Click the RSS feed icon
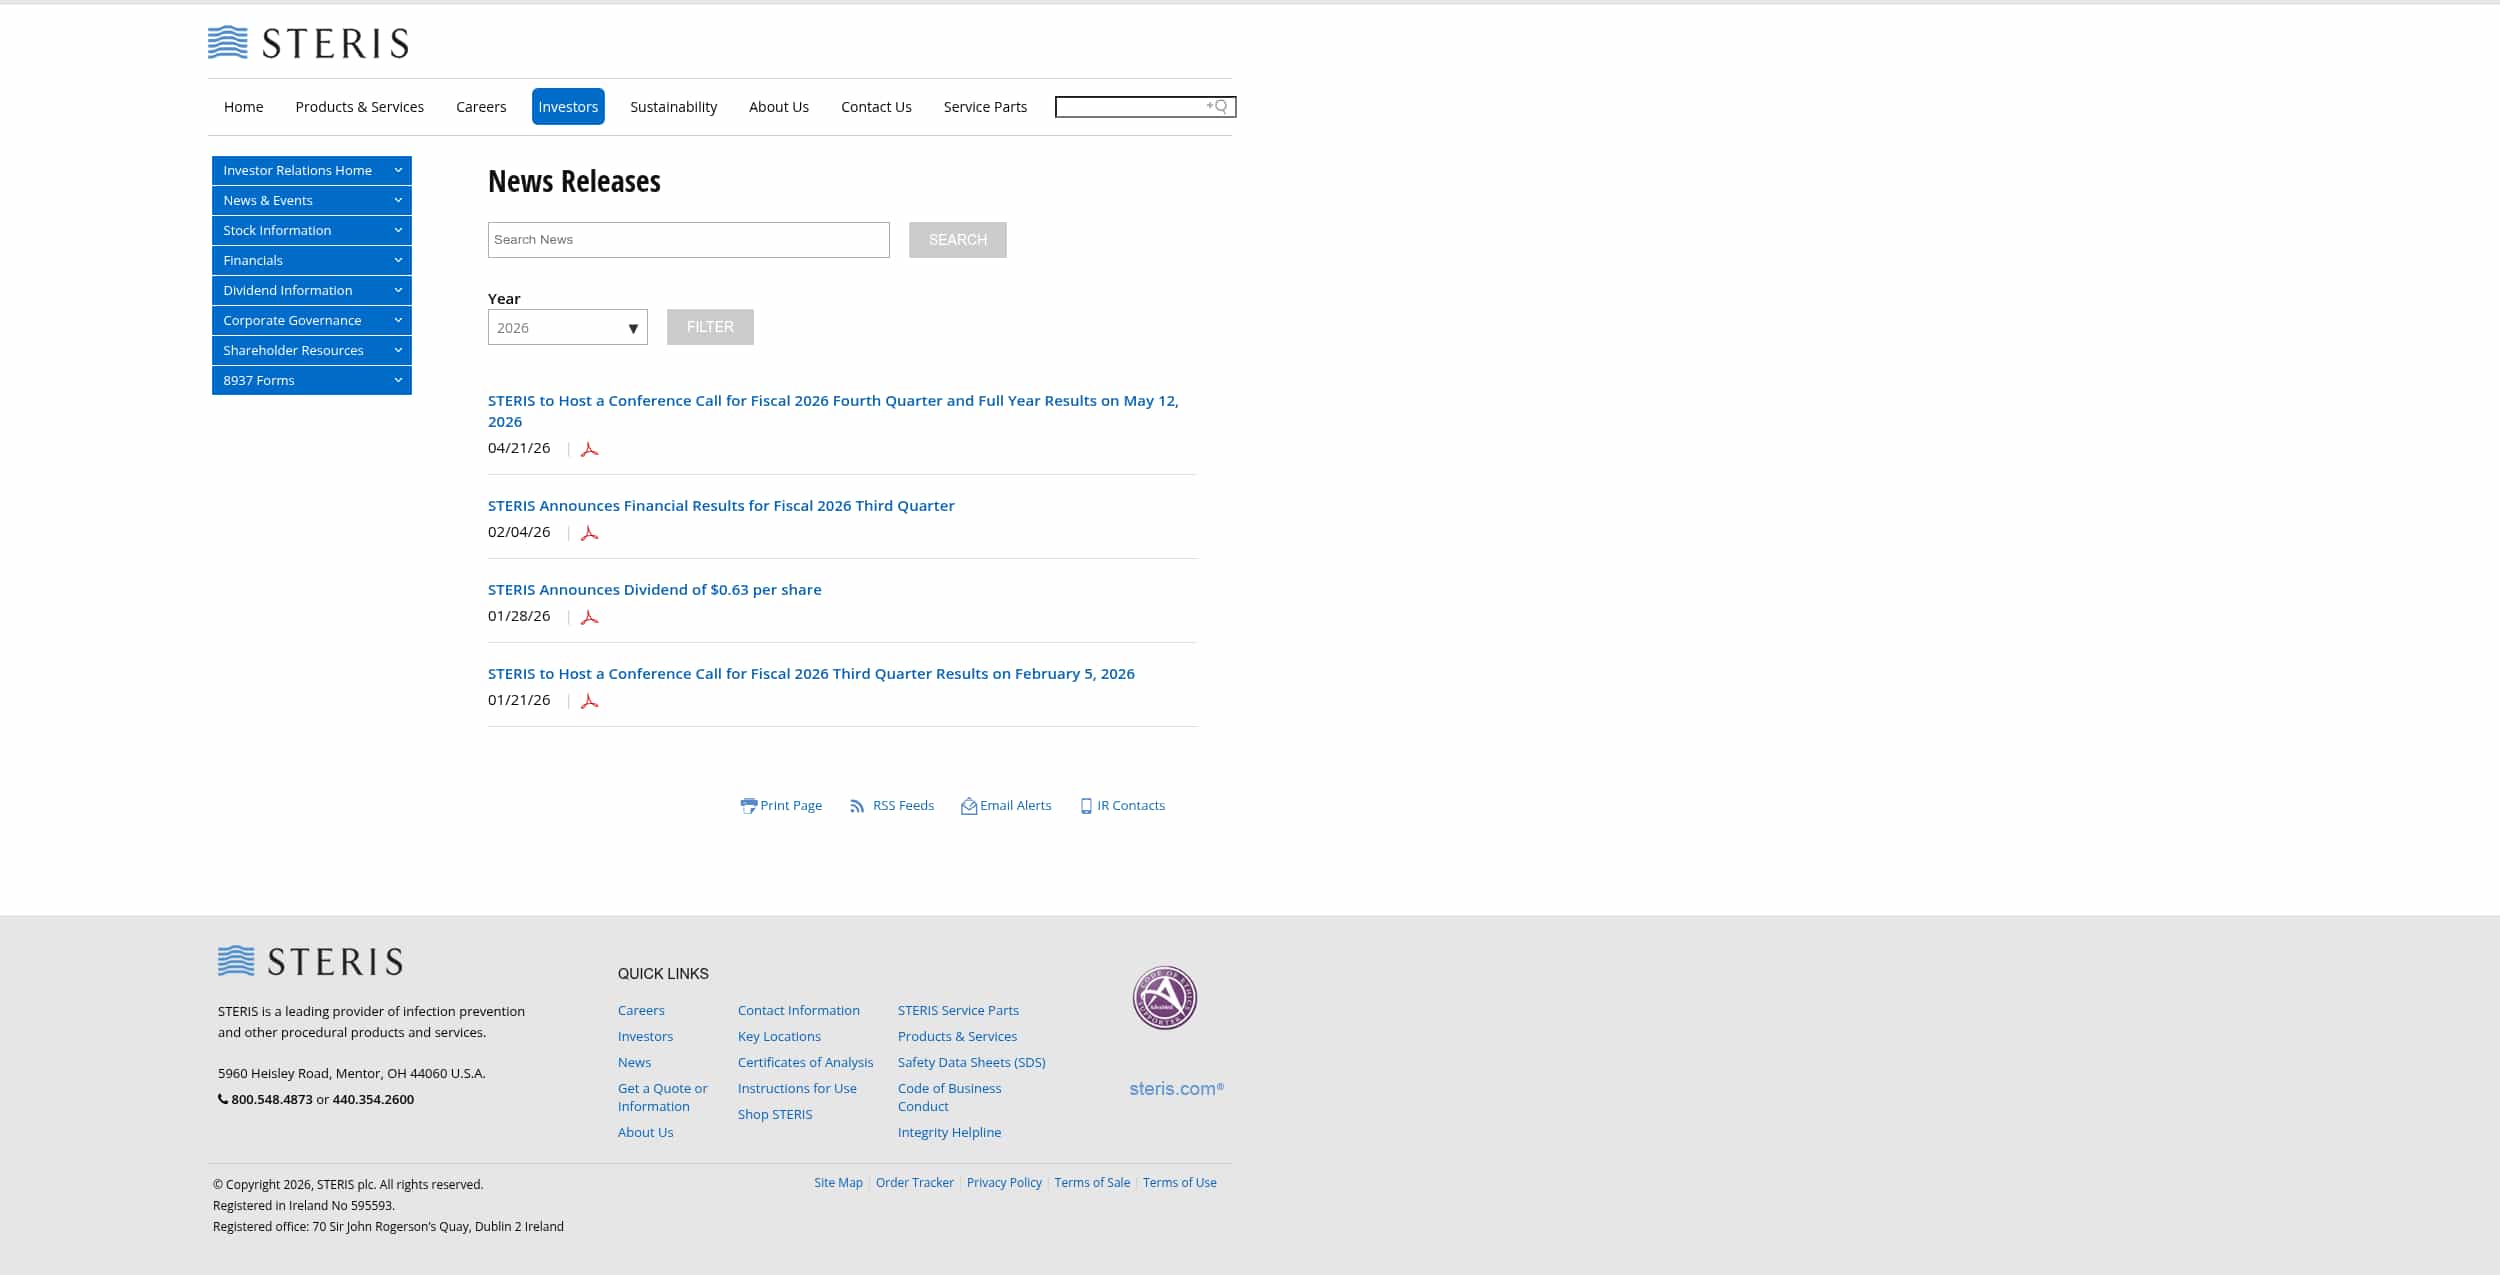The width and height of the screenshot is (2500, 1275). pos(857,806)
